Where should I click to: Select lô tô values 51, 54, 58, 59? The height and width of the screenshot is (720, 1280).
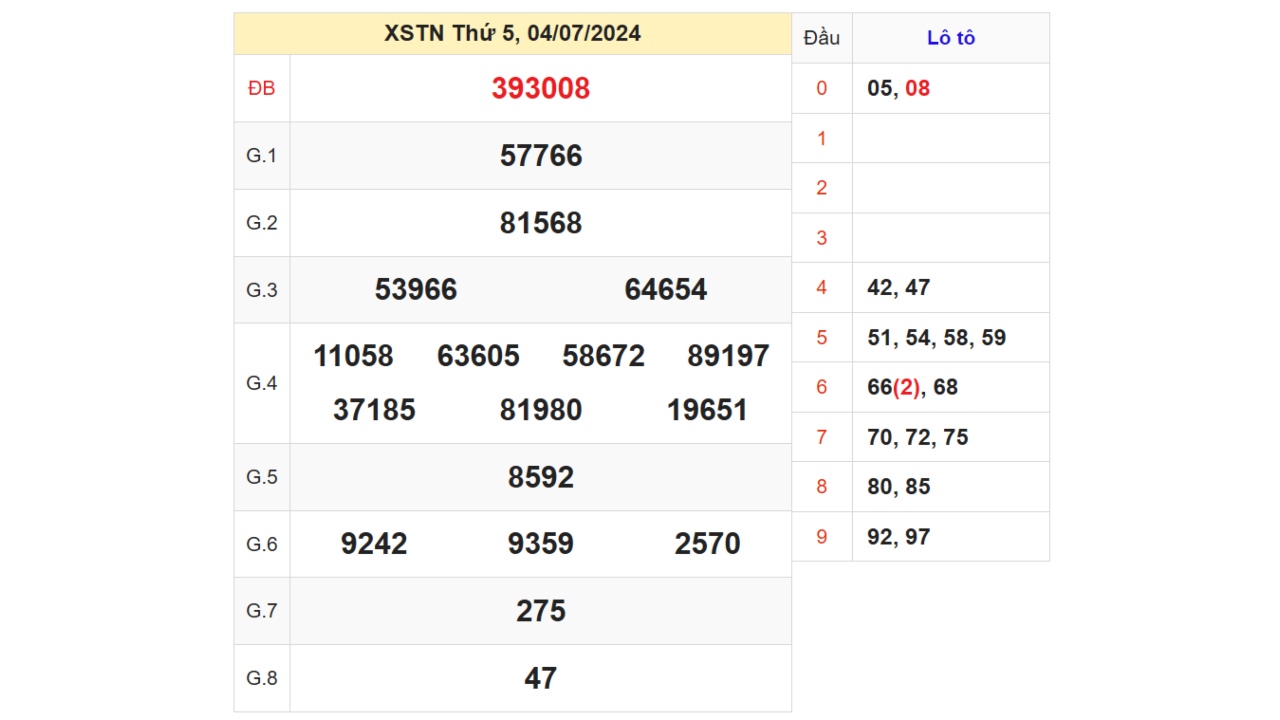(x=937, y=338)
